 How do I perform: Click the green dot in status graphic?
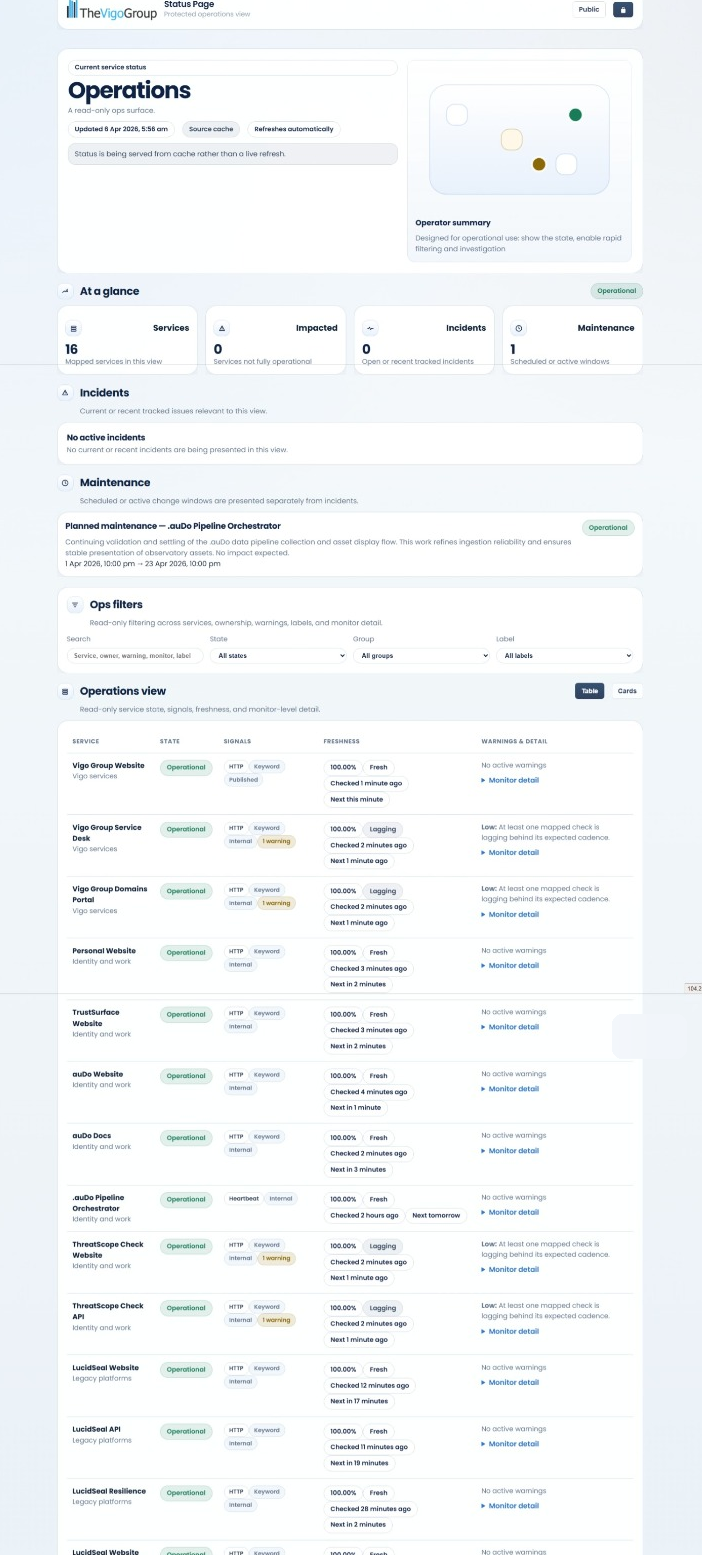click(x=575, y=115)
